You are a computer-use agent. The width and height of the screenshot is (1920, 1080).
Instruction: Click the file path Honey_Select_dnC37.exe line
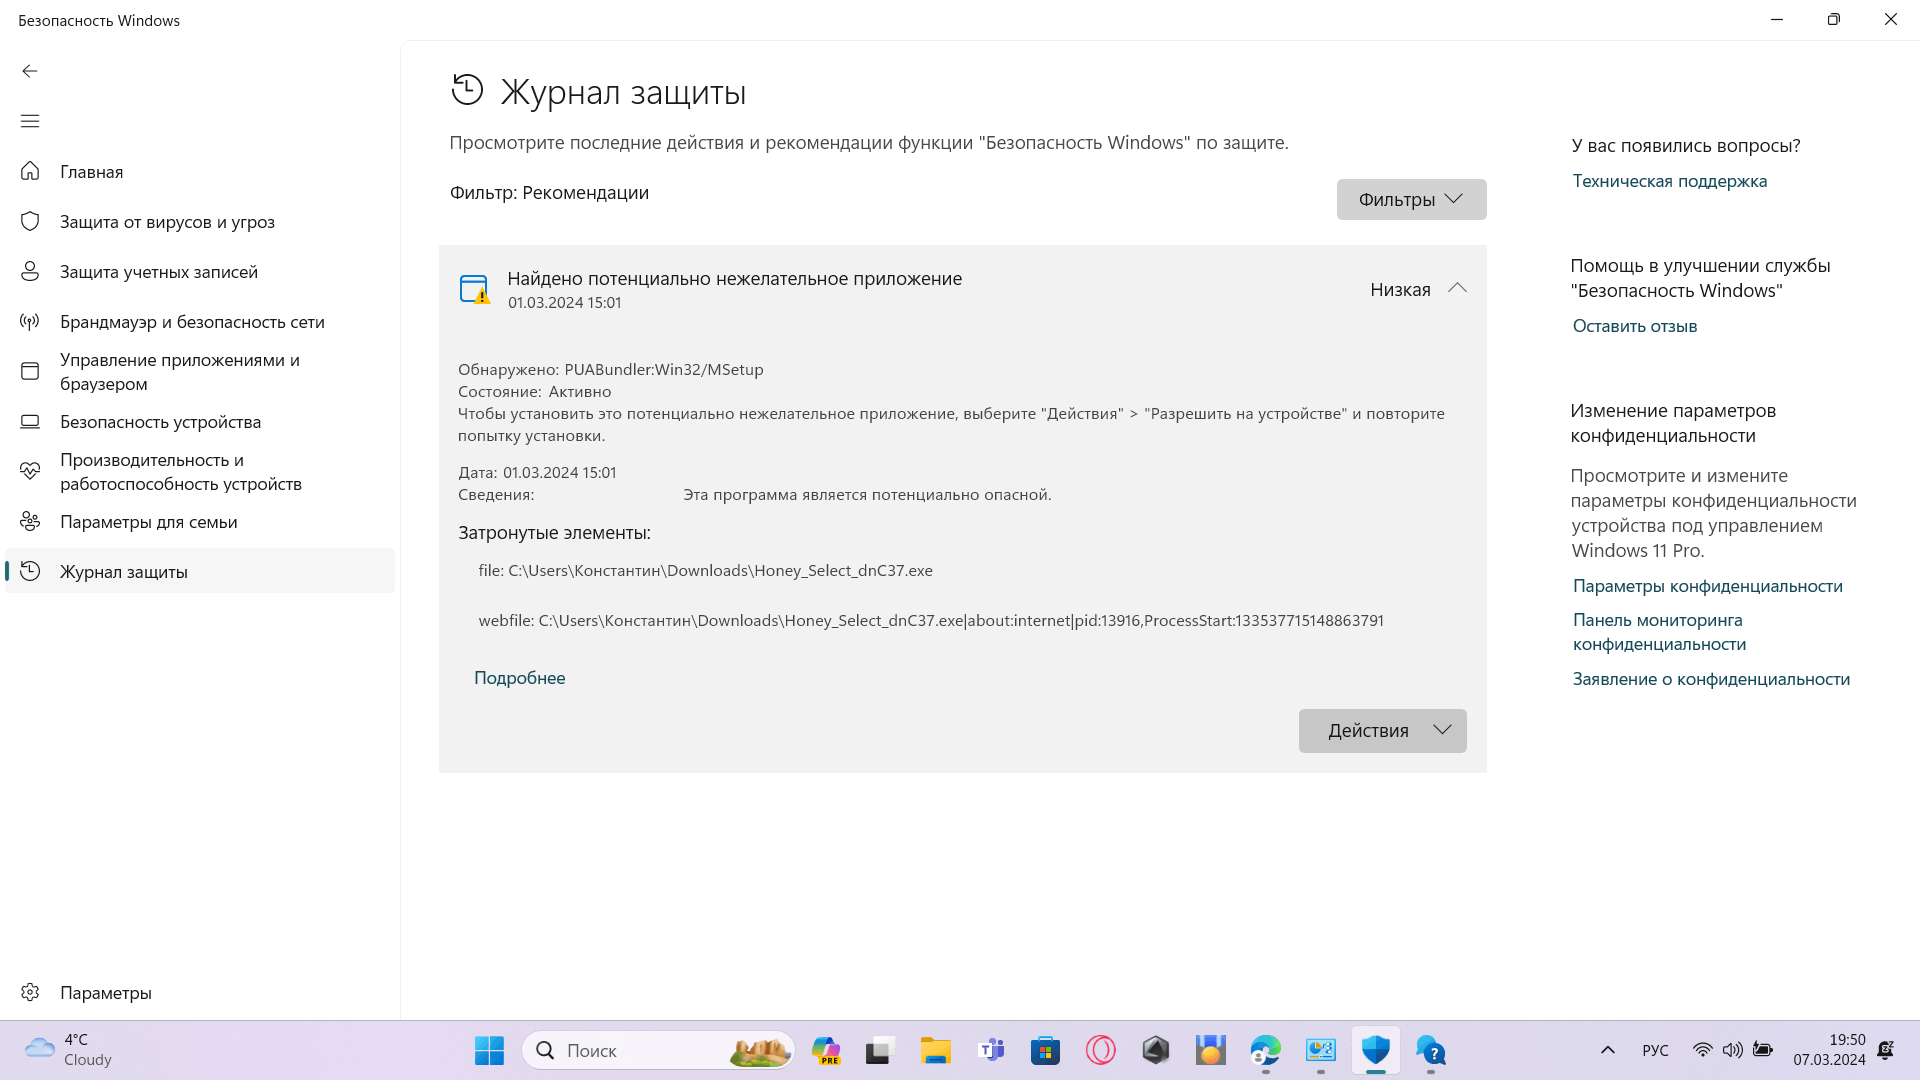pos(705,570)
